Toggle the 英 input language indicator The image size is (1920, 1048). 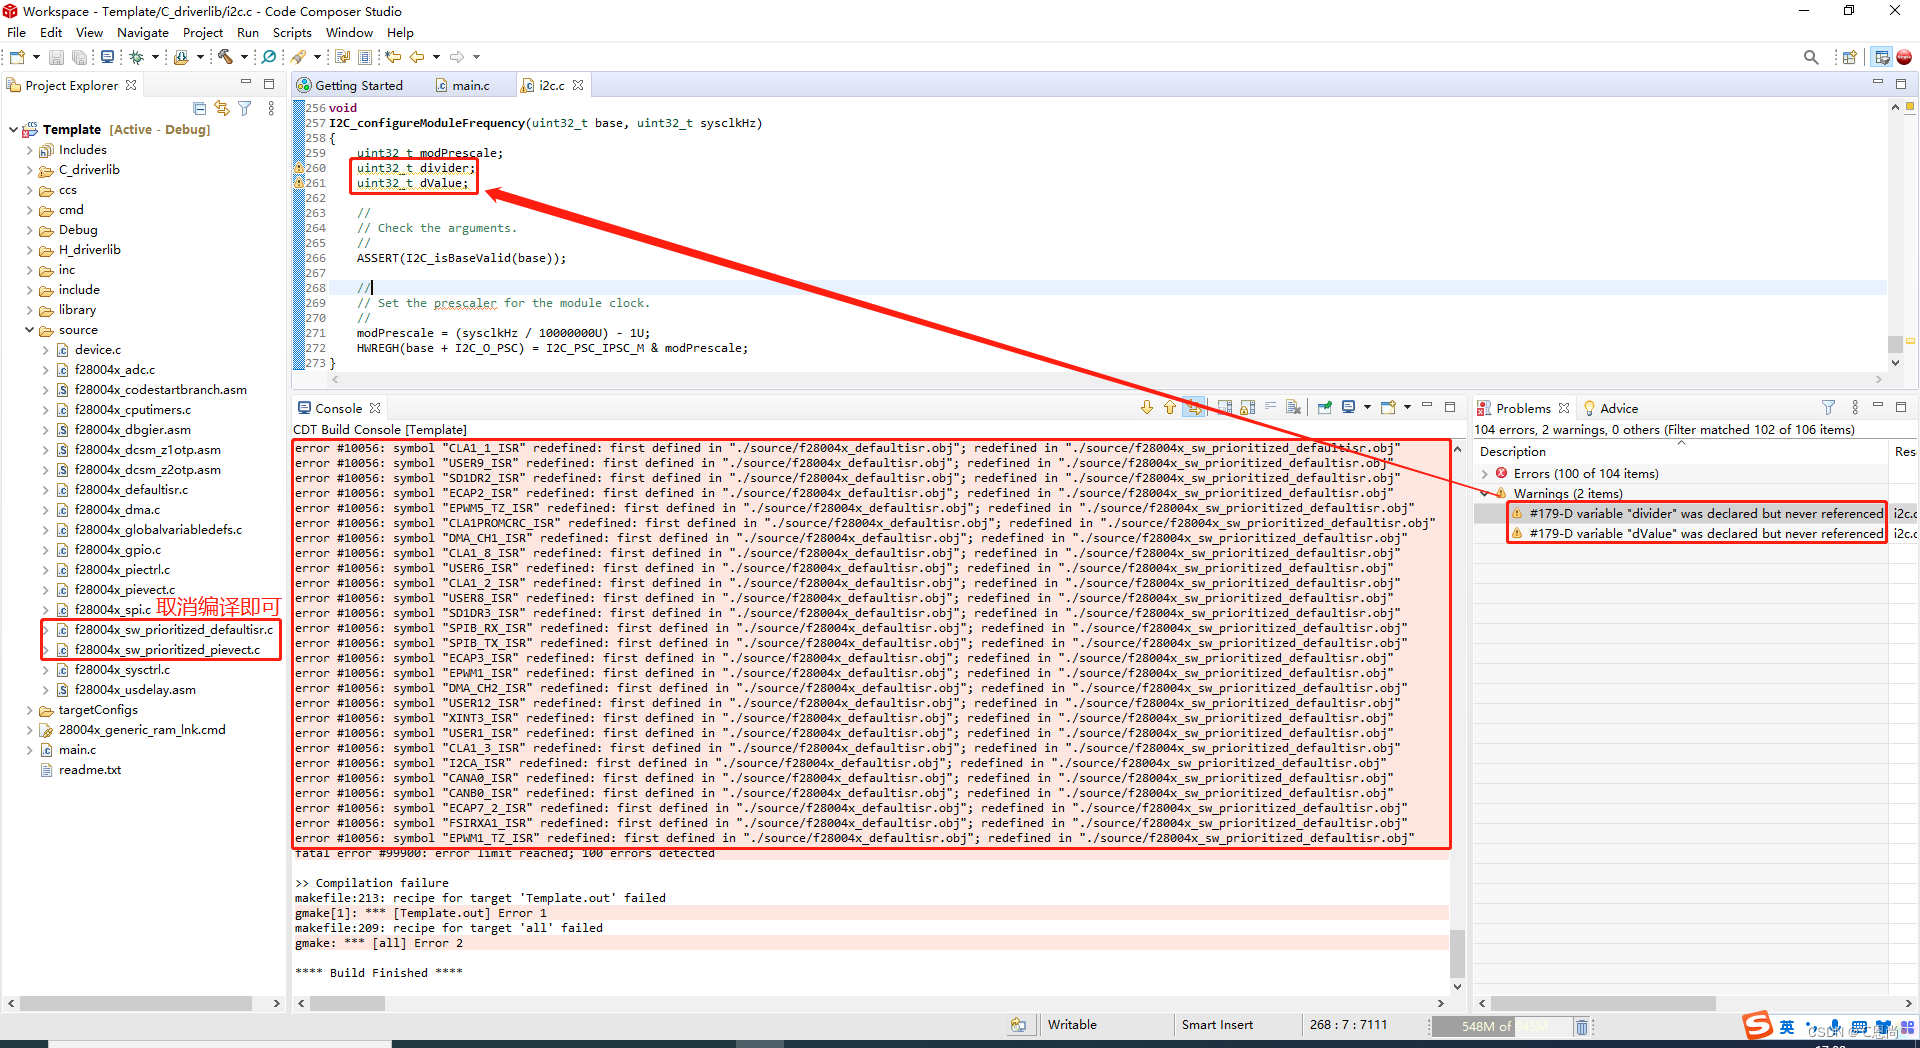coord(1786,1027)
